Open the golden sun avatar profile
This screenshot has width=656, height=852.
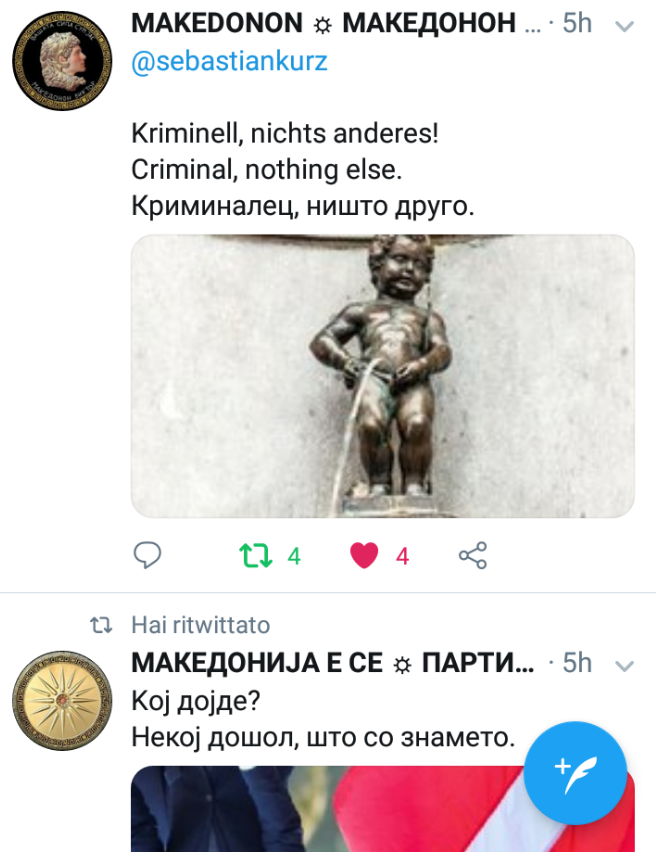pos(63,700)
